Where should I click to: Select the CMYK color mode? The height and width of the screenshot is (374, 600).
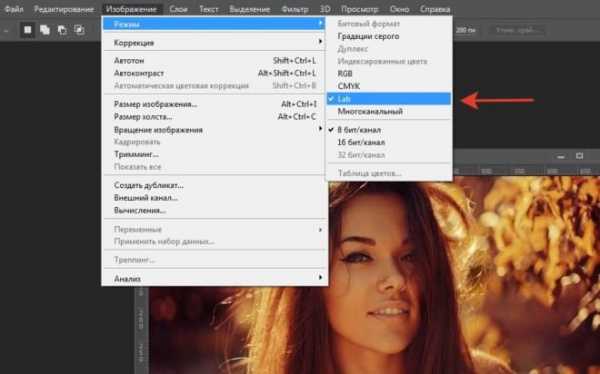(389, 86)
